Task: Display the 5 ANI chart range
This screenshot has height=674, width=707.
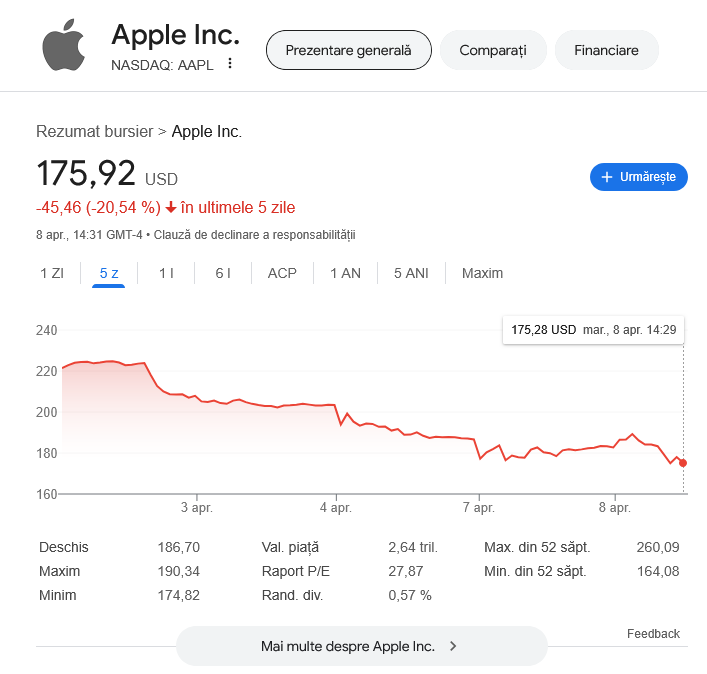Action: 411,273
